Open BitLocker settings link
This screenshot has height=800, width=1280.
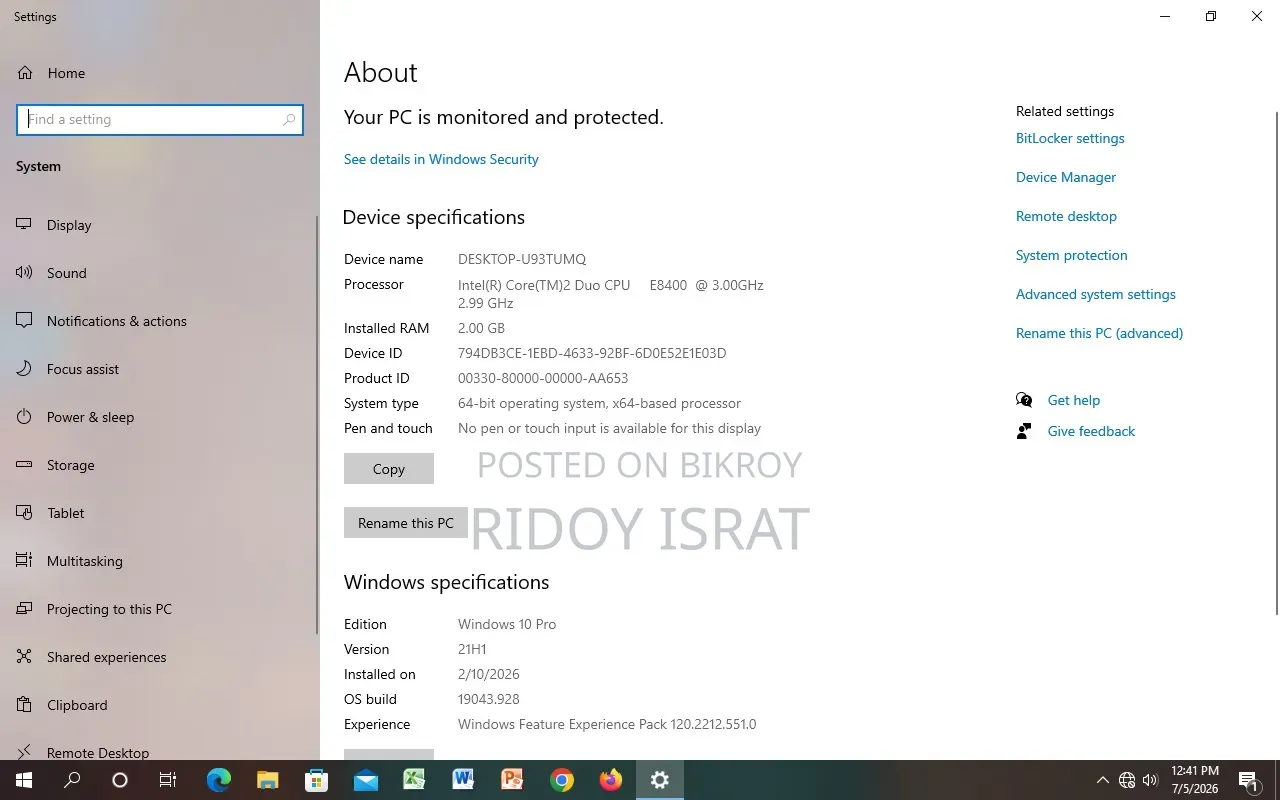[x=1070, y=138]
